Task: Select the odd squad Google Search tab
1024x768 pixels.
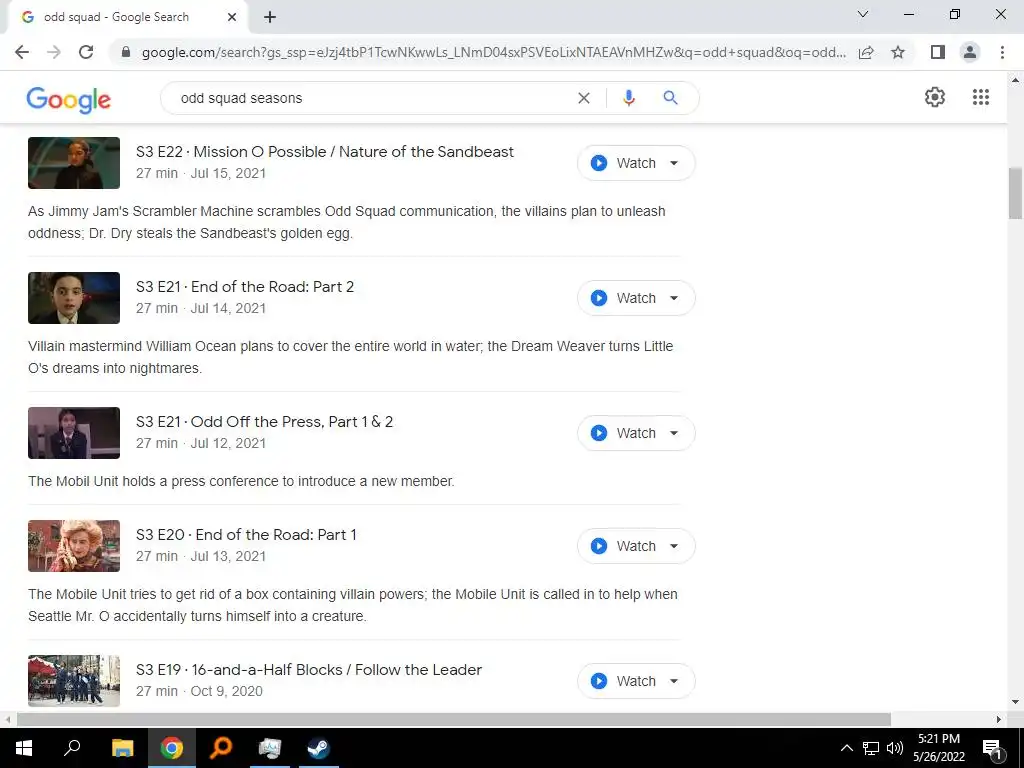Action: coord(127,18)
